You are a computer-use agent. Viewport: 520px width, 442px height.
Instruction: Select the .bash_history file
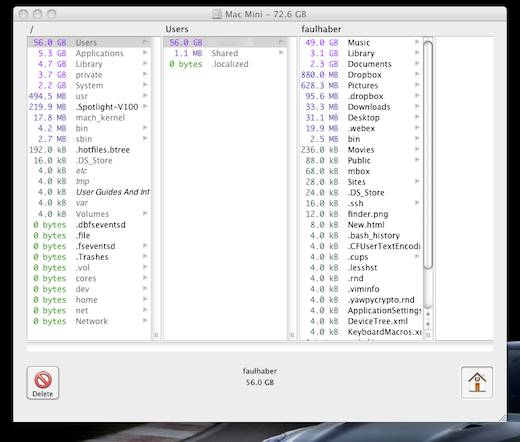tap(361, 235)
